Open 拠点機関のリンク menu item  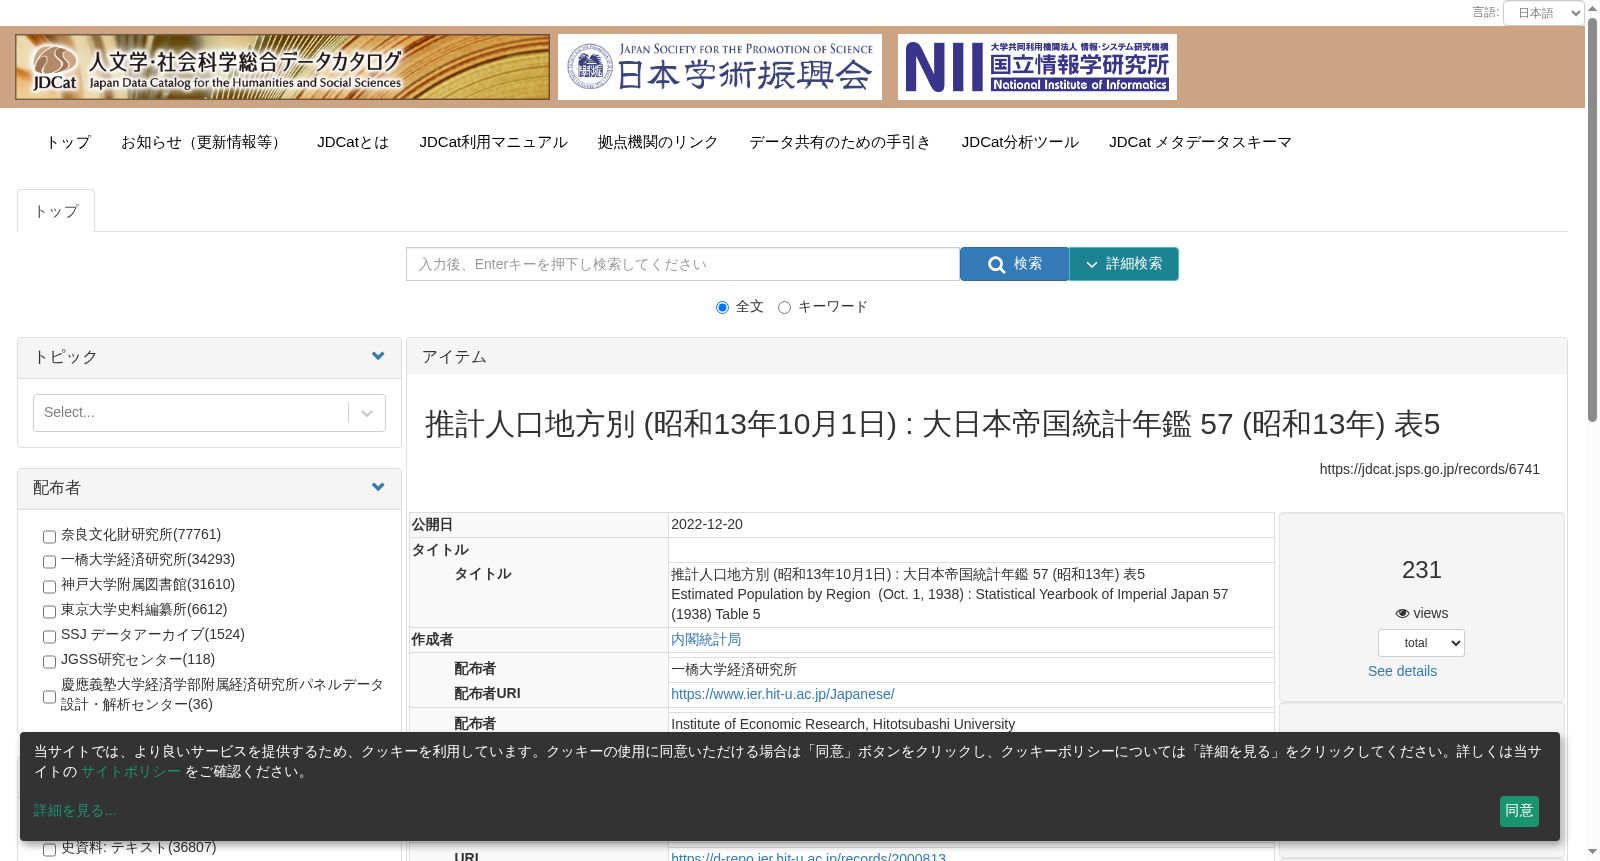point(658,142)
